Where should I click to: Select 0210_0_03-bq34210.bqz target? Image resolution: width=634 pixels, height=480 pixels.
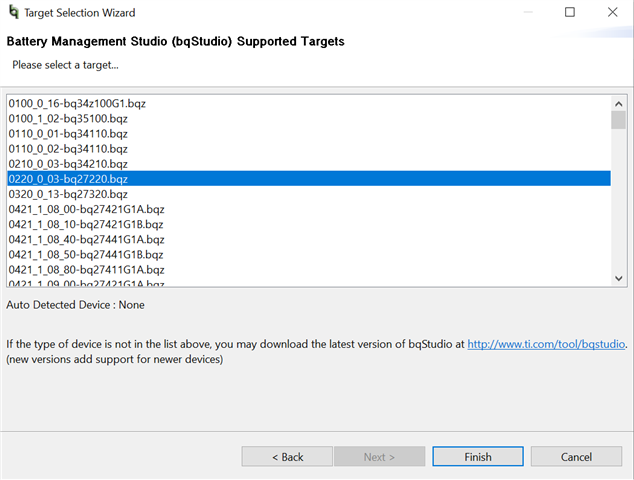68,163
